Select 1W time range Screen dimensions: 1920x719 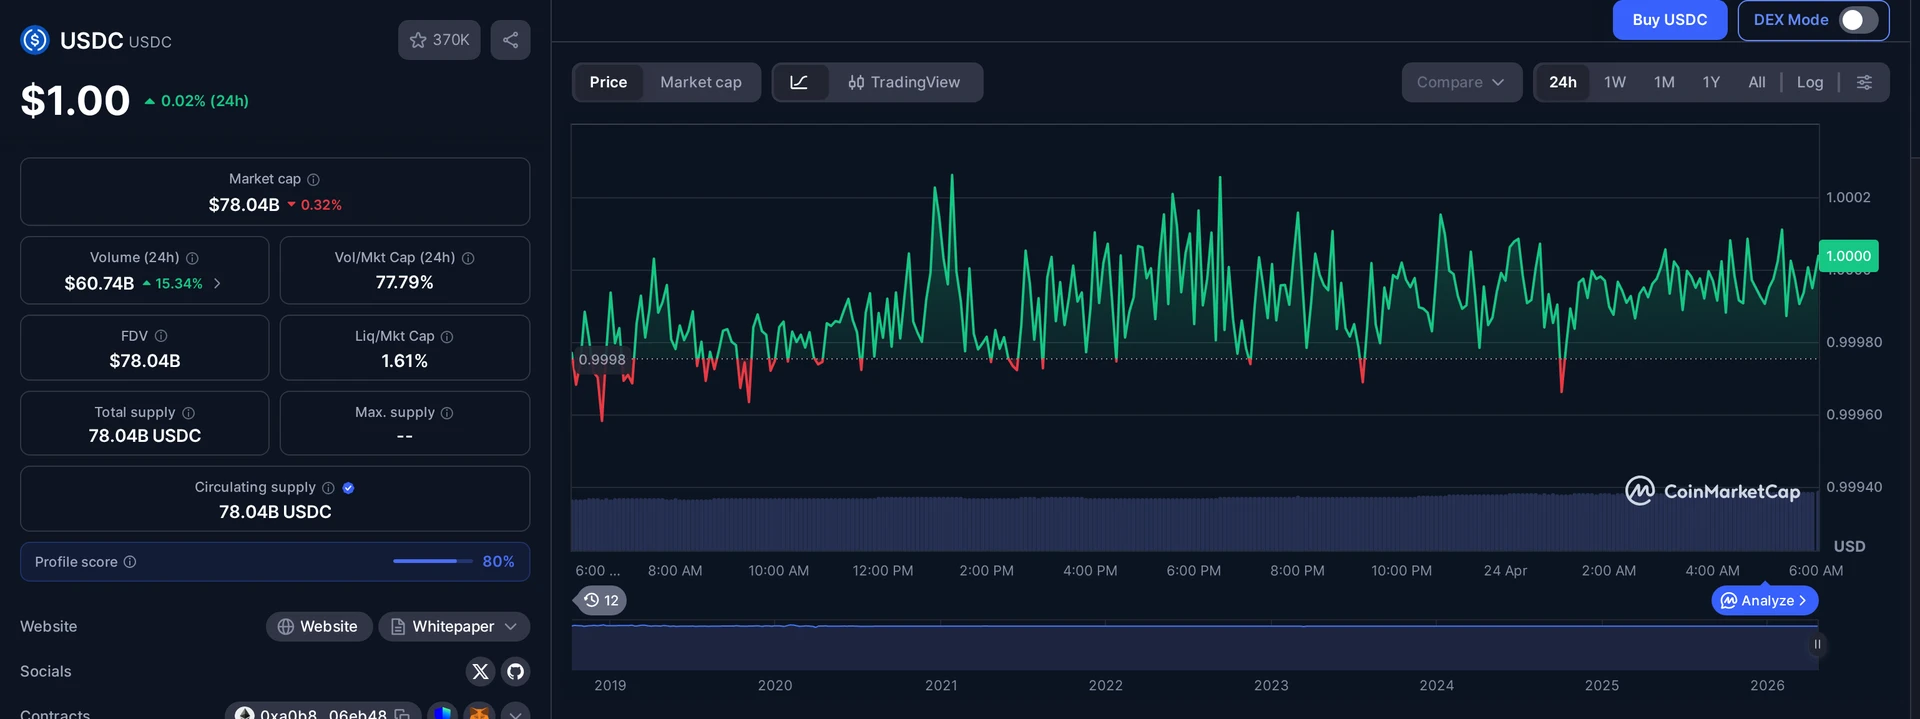coord(1615,82)
